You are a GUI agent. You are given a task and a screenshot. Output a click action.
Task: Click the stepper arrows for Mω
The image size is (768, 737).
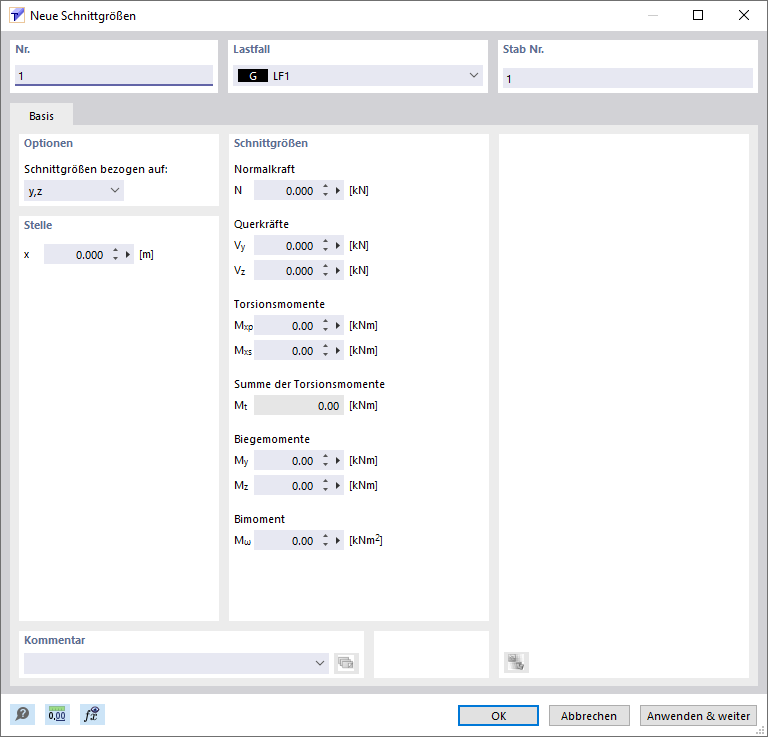[x=326, y=541]
